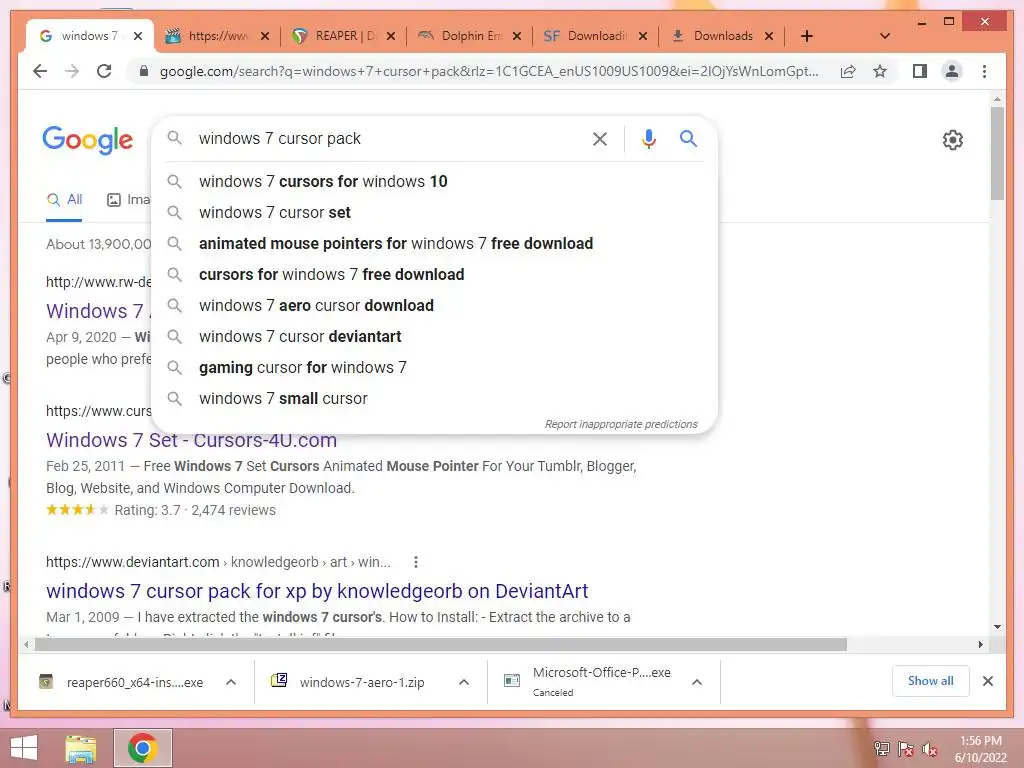Viewport: 1024px width, 768px height.
Task: Choose suggestion windows 7 cursor deviantart
Action: pos(434,336)
